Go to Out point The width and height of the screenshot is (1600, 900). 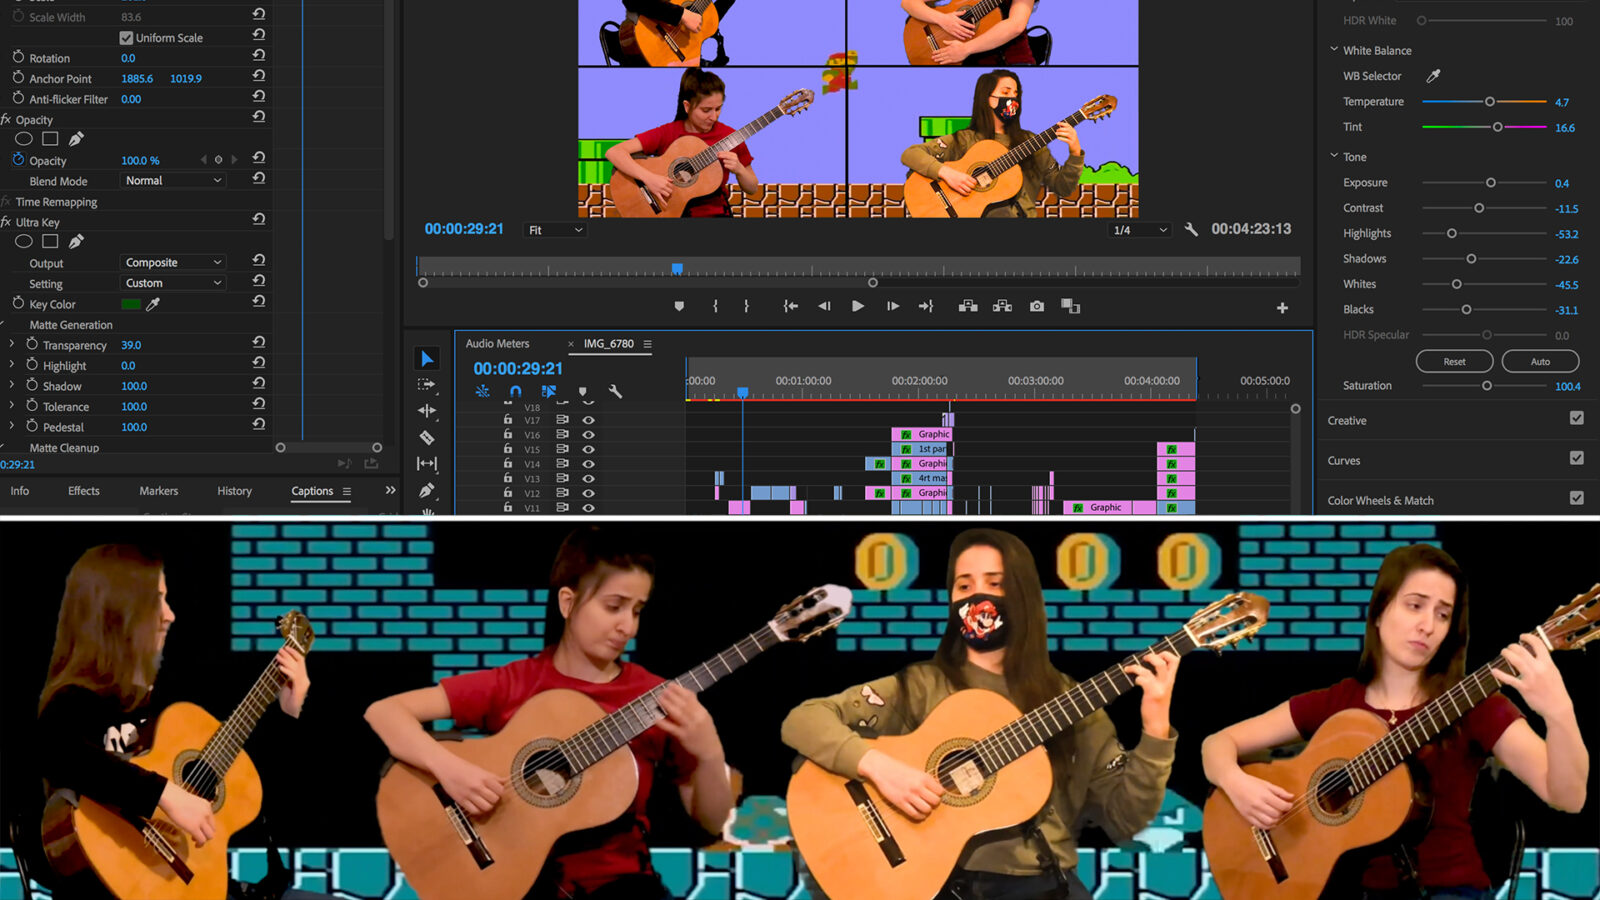(926, 307)
